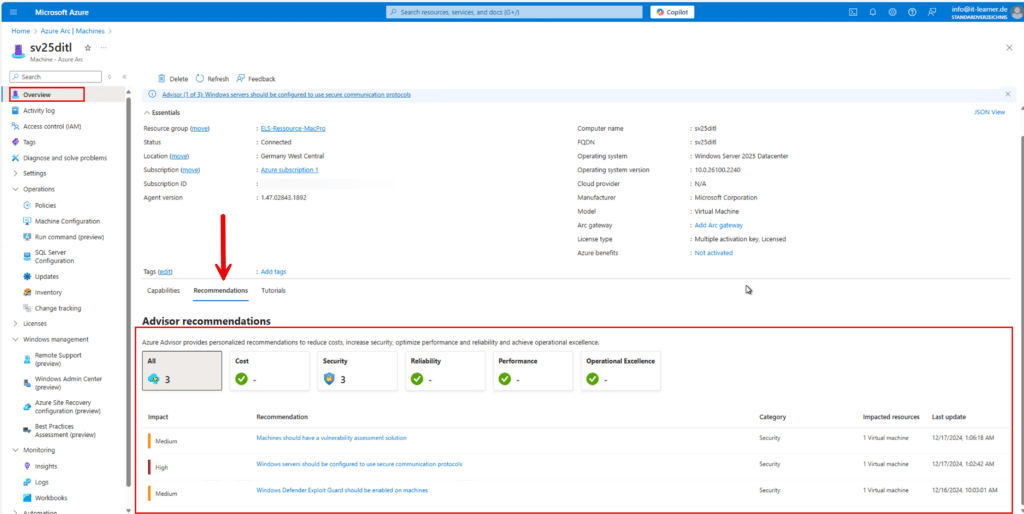Open the help question mark icon
The width and height of the screenshot is (1024, 514).
pyautogui.click(x=912, y=12)
